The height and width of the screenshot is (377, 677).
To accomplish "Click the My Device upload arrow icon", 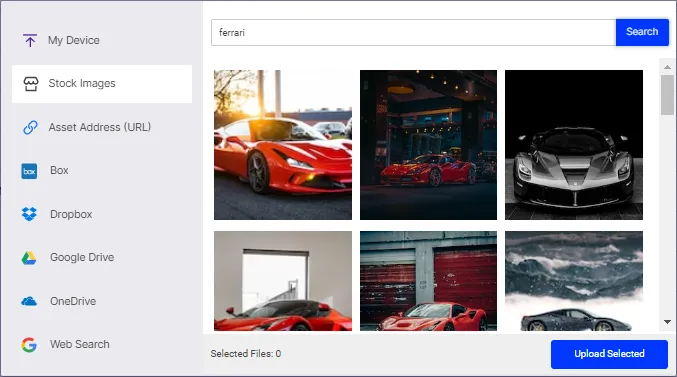I will click(x=30, y=40).
